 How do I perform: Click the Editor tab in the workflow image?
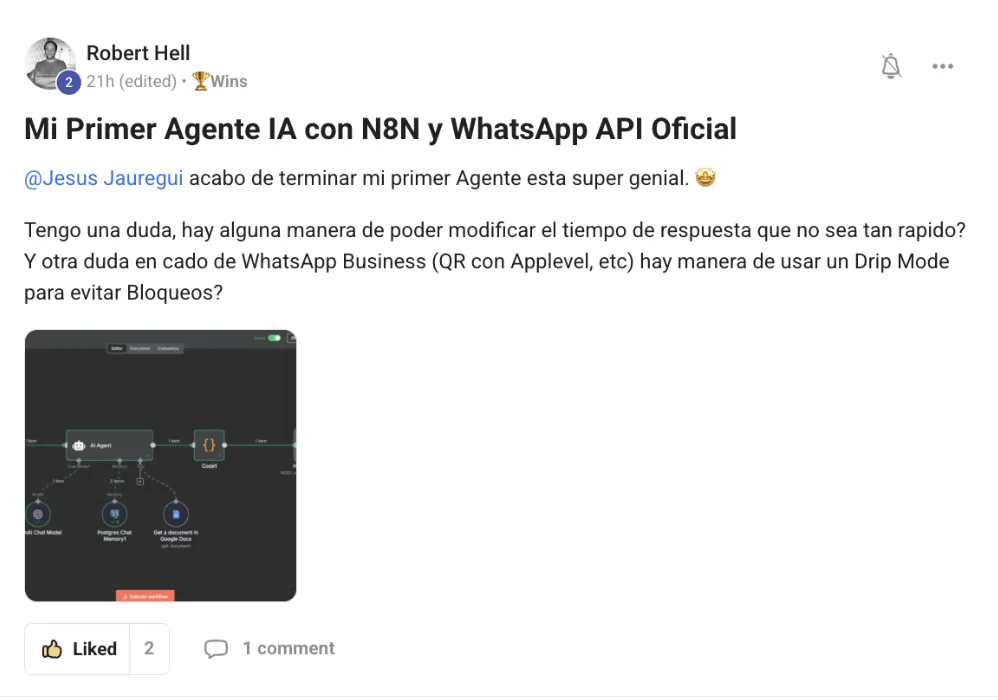117,349
